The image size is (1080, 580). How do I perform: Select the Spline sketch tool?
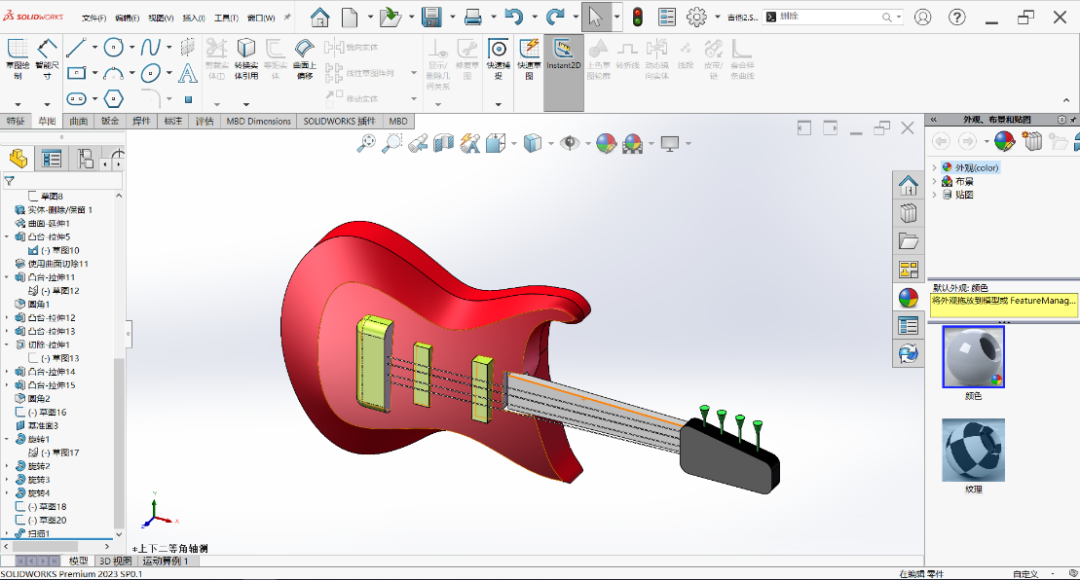click(150, 48)
